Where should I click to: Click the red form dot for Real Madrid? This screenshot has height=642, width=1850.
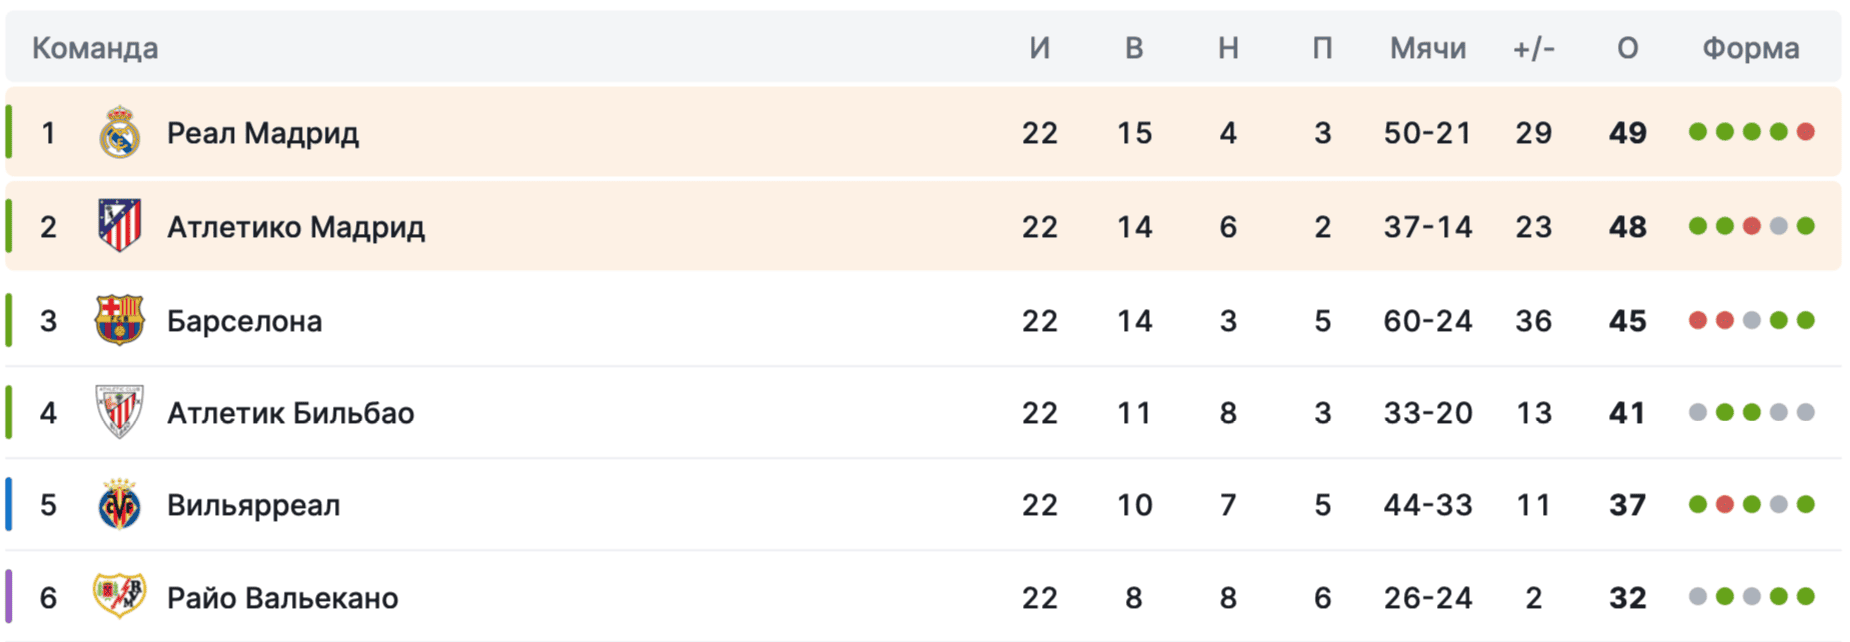tap(1805, 132)
